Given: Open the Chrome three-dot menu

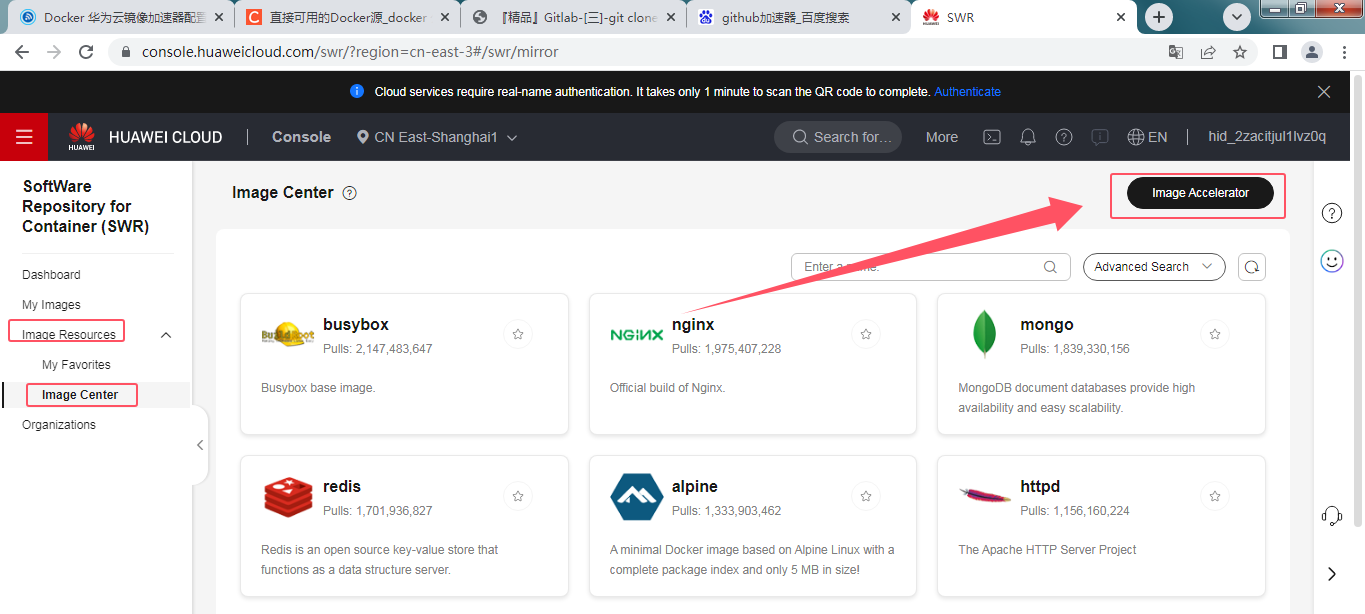Looking at the screenshot, I should click(1343, 52).
